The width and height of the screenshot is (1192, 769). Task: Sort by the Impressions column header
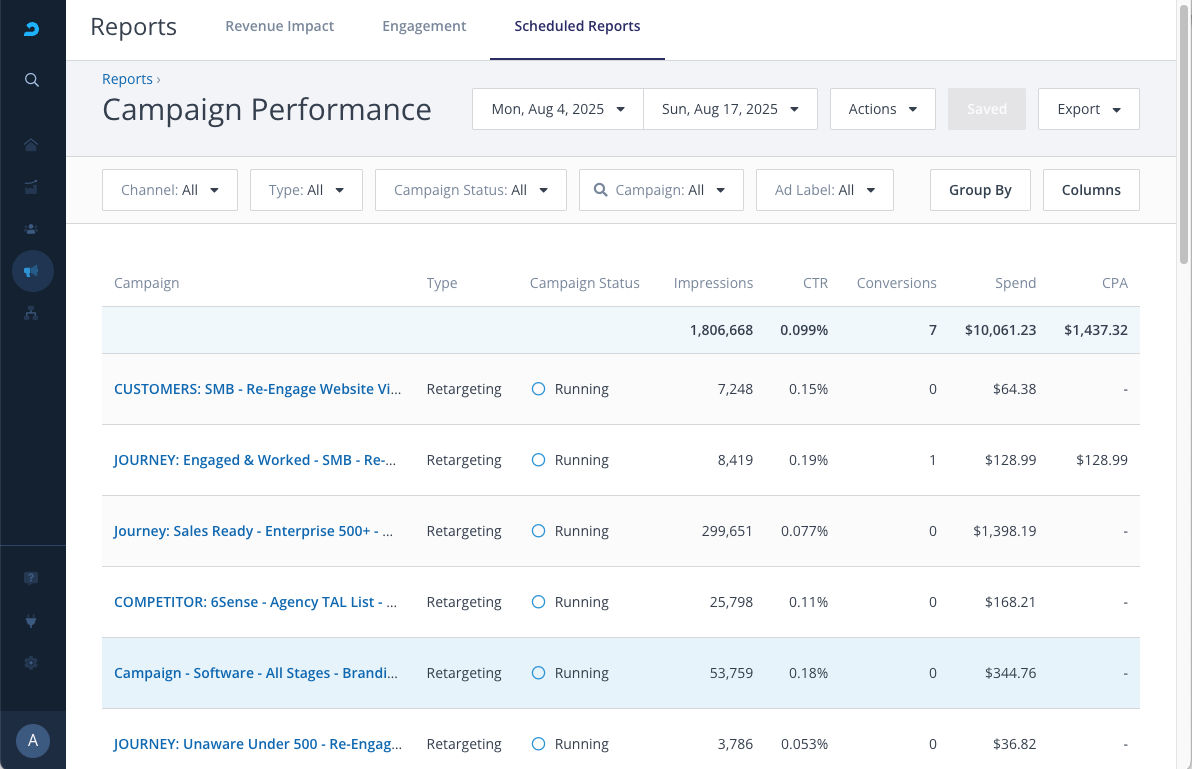(713, 283)
